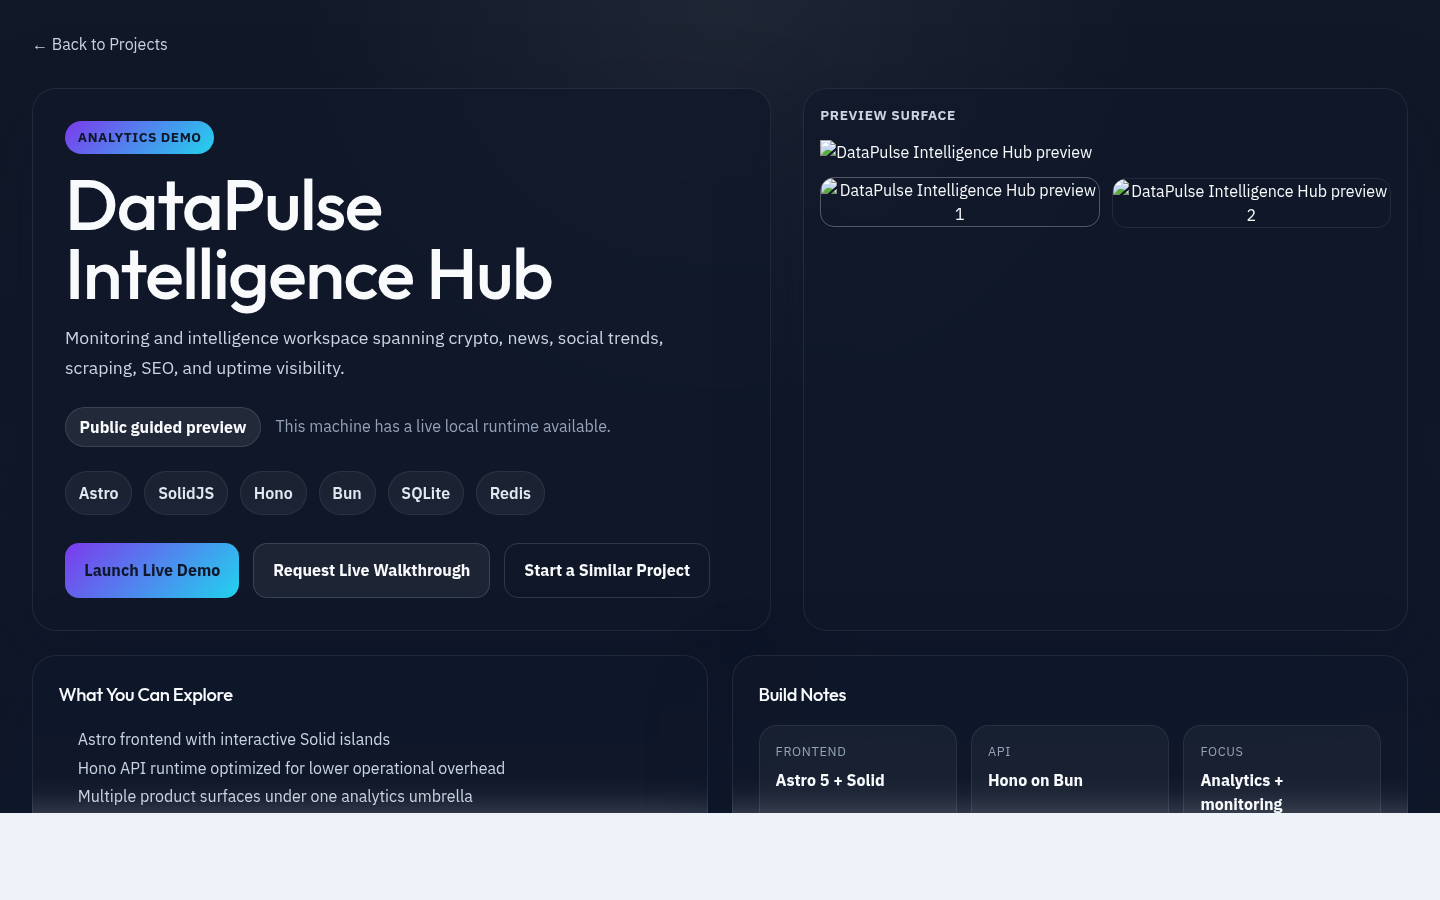Click the ANALYTICS DEMO badge
Screen dimensions: 1440x900
tap(139, 137)
